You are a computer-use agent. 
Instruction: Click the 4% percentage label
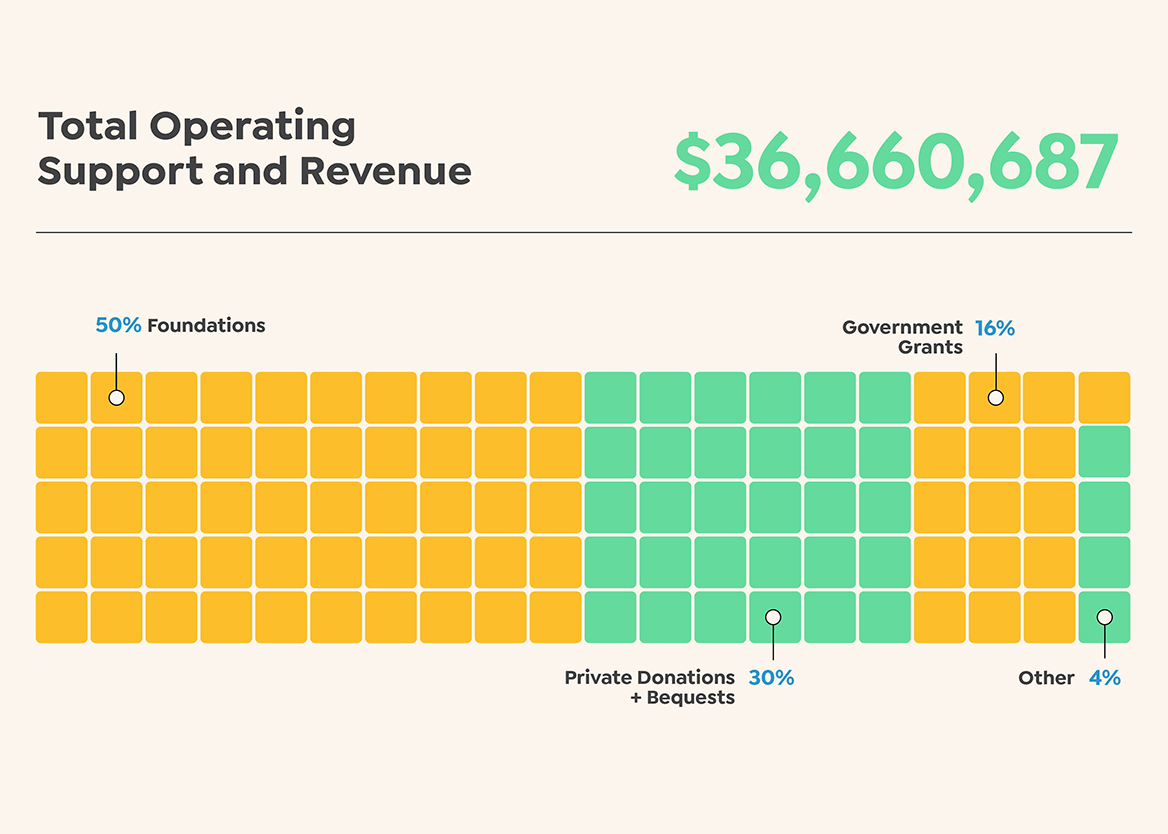click(1104, 678)
